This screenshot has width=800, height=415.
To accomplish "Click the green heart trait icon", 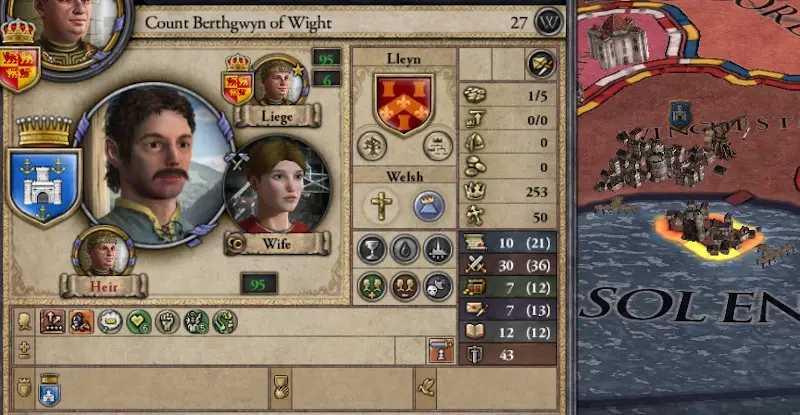I will pos(139,322).
